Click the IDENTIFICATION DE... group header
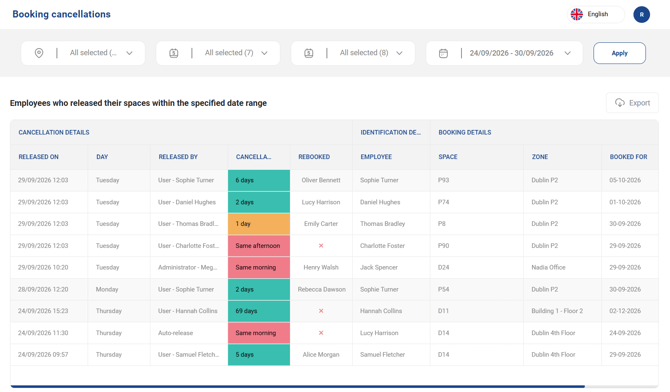 pyautogui.click(x=391, y=133)
